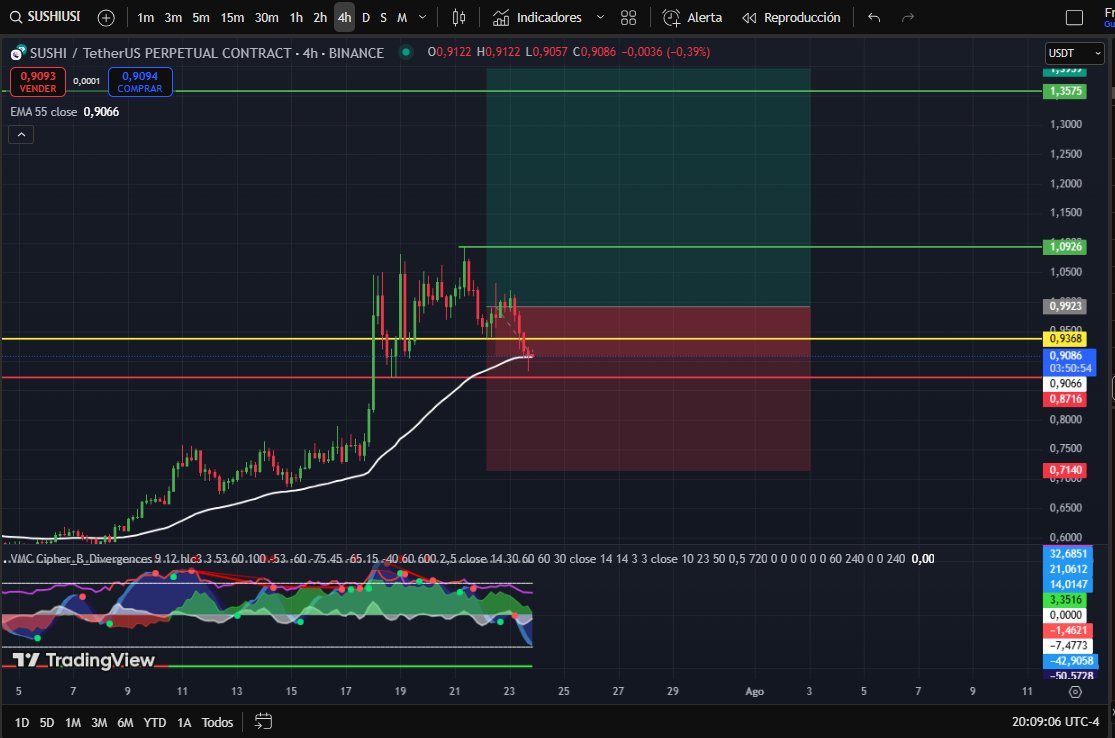The height and width of the screenshot is (738, 1115).
Task: Open layout selection square icon
Action: [x=1074, y=18]
